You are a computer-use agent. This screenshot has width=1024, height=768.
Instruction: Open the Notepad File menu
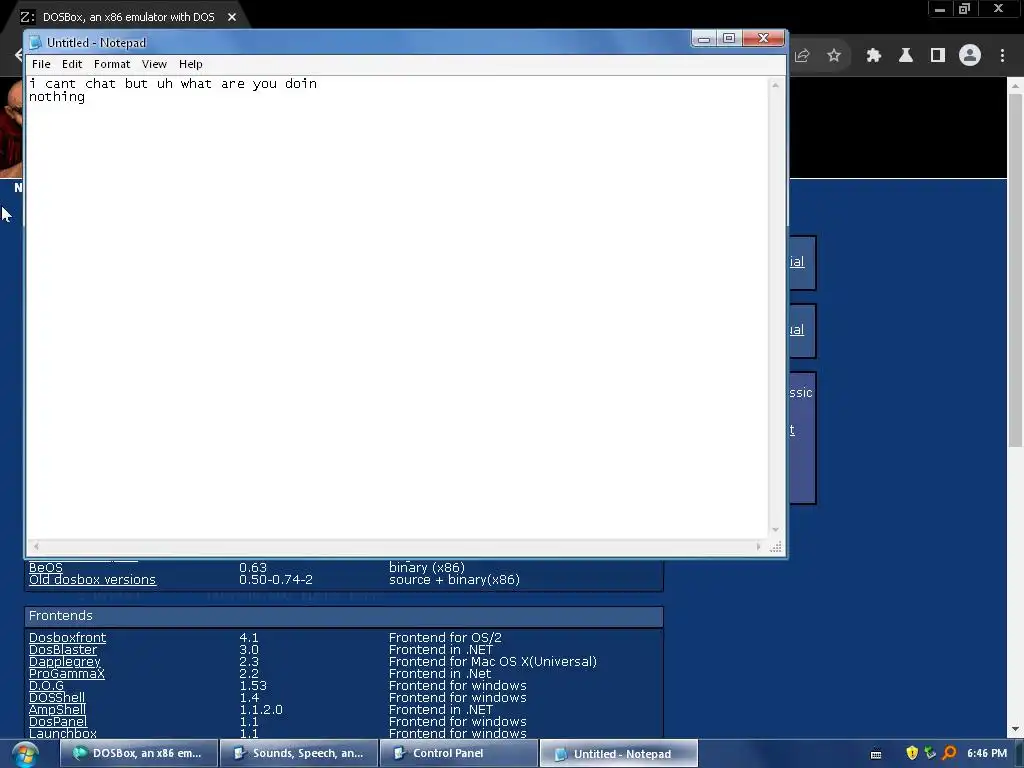[x=41, y=64]
